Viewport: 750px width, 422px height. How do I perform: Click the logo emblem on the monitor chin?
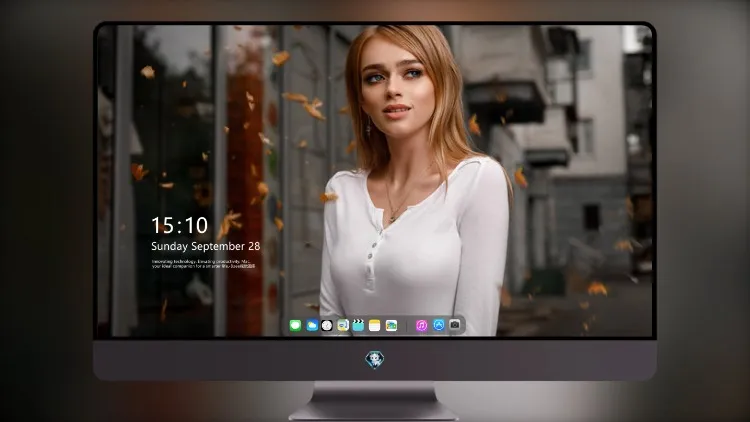coord(375,360)
